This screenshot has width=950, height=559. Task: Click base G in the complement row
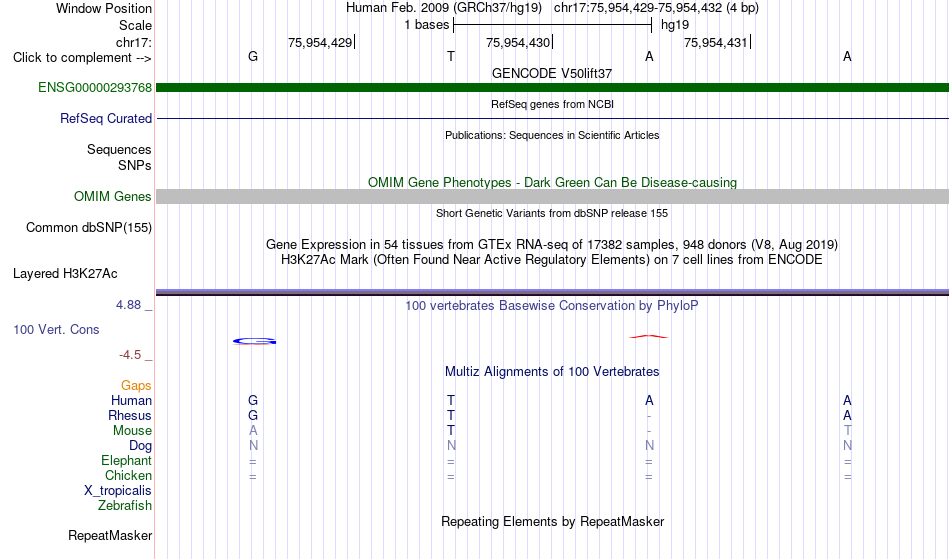(x=253, y=56)
